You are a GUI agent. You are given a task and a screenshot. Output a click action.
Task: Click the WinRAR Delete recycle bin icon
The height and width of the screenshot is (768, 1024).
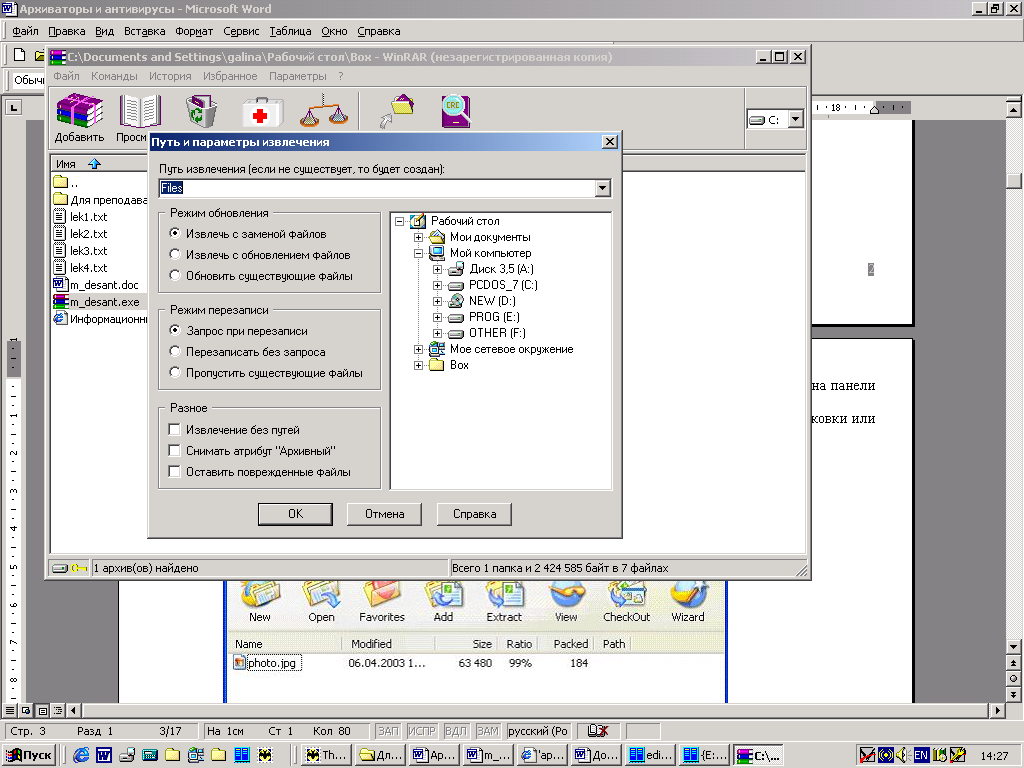point(201,111)
